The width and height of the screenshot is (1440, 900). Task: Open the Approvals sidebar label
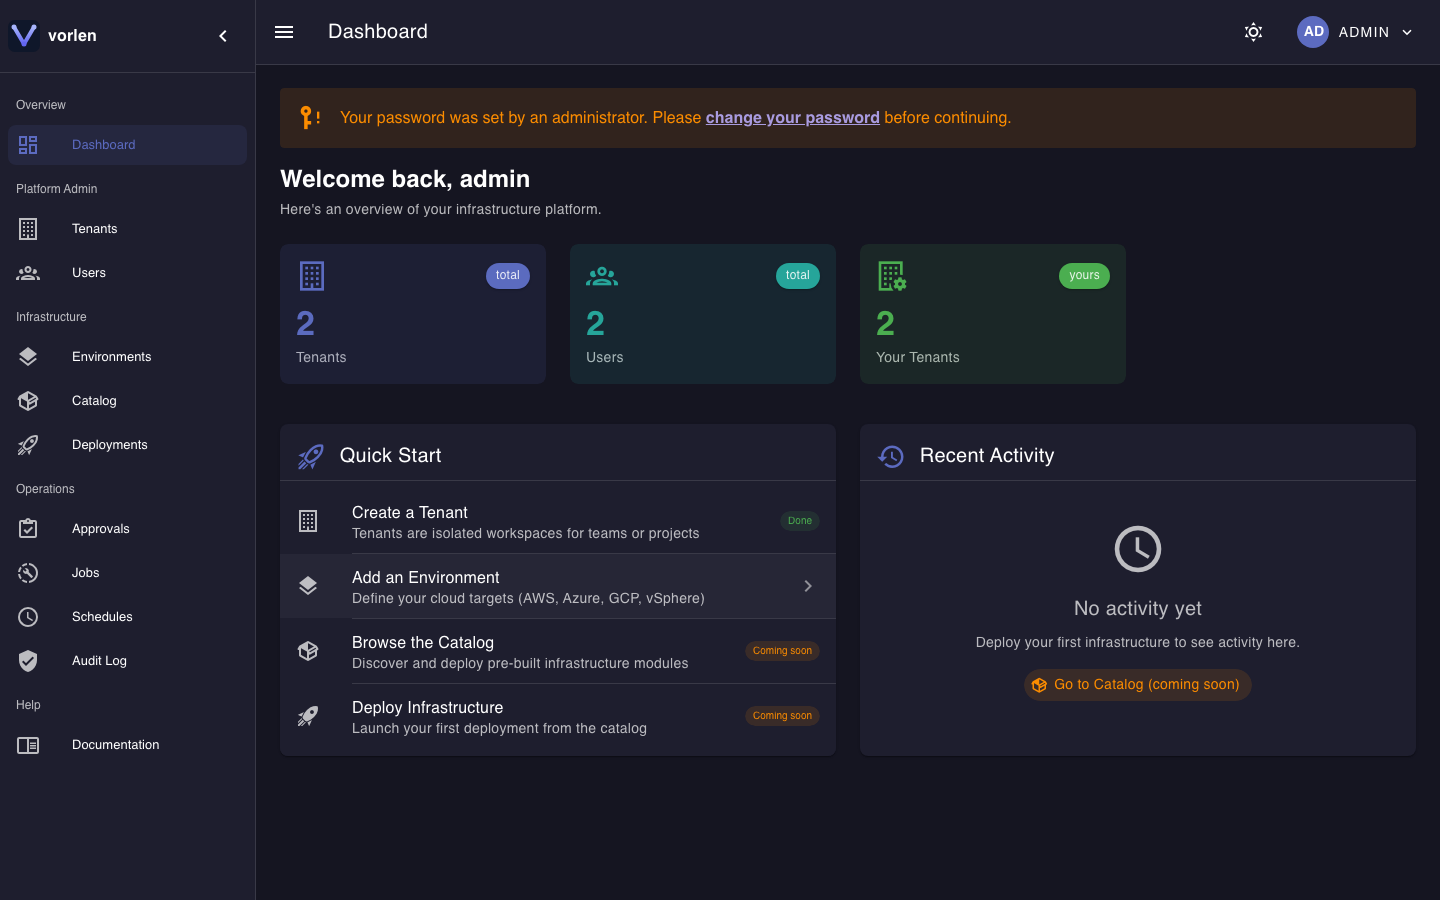coord(101,529)
